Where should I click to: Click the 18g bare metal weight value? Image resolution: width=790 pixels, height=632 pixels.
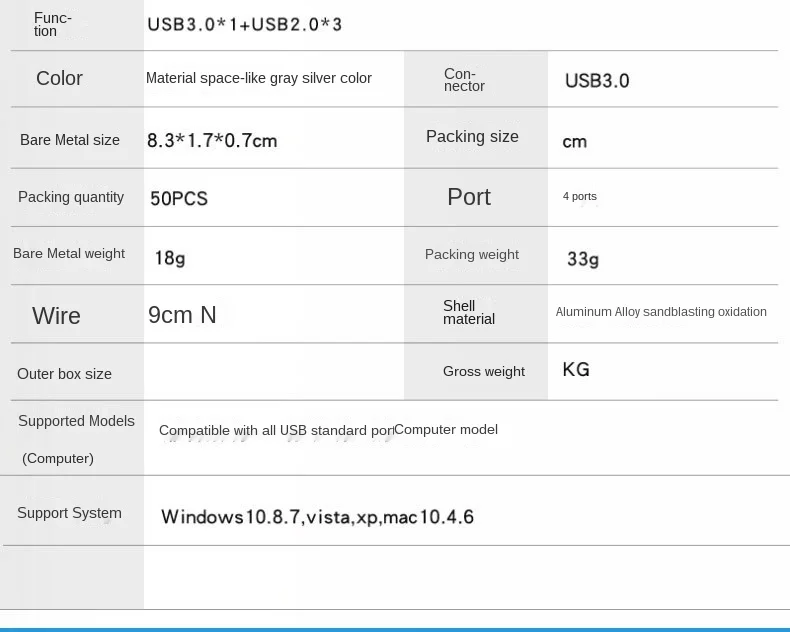click(x=170, y=258)
